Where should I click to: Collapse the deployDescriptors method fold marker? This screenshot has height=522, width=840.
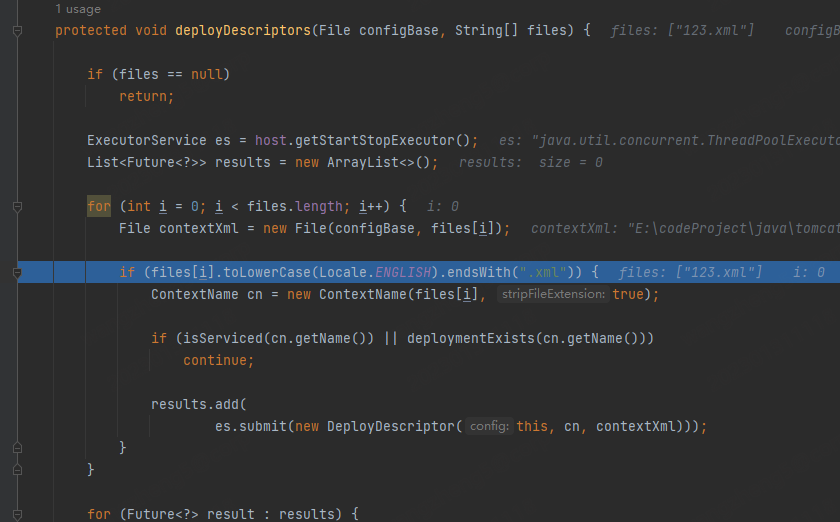click(17, 31)
